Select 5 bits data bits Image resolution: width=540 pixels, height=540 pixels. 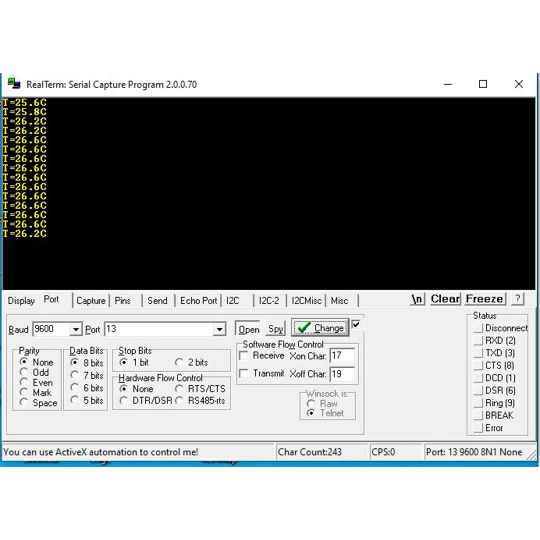click(87, 400)
